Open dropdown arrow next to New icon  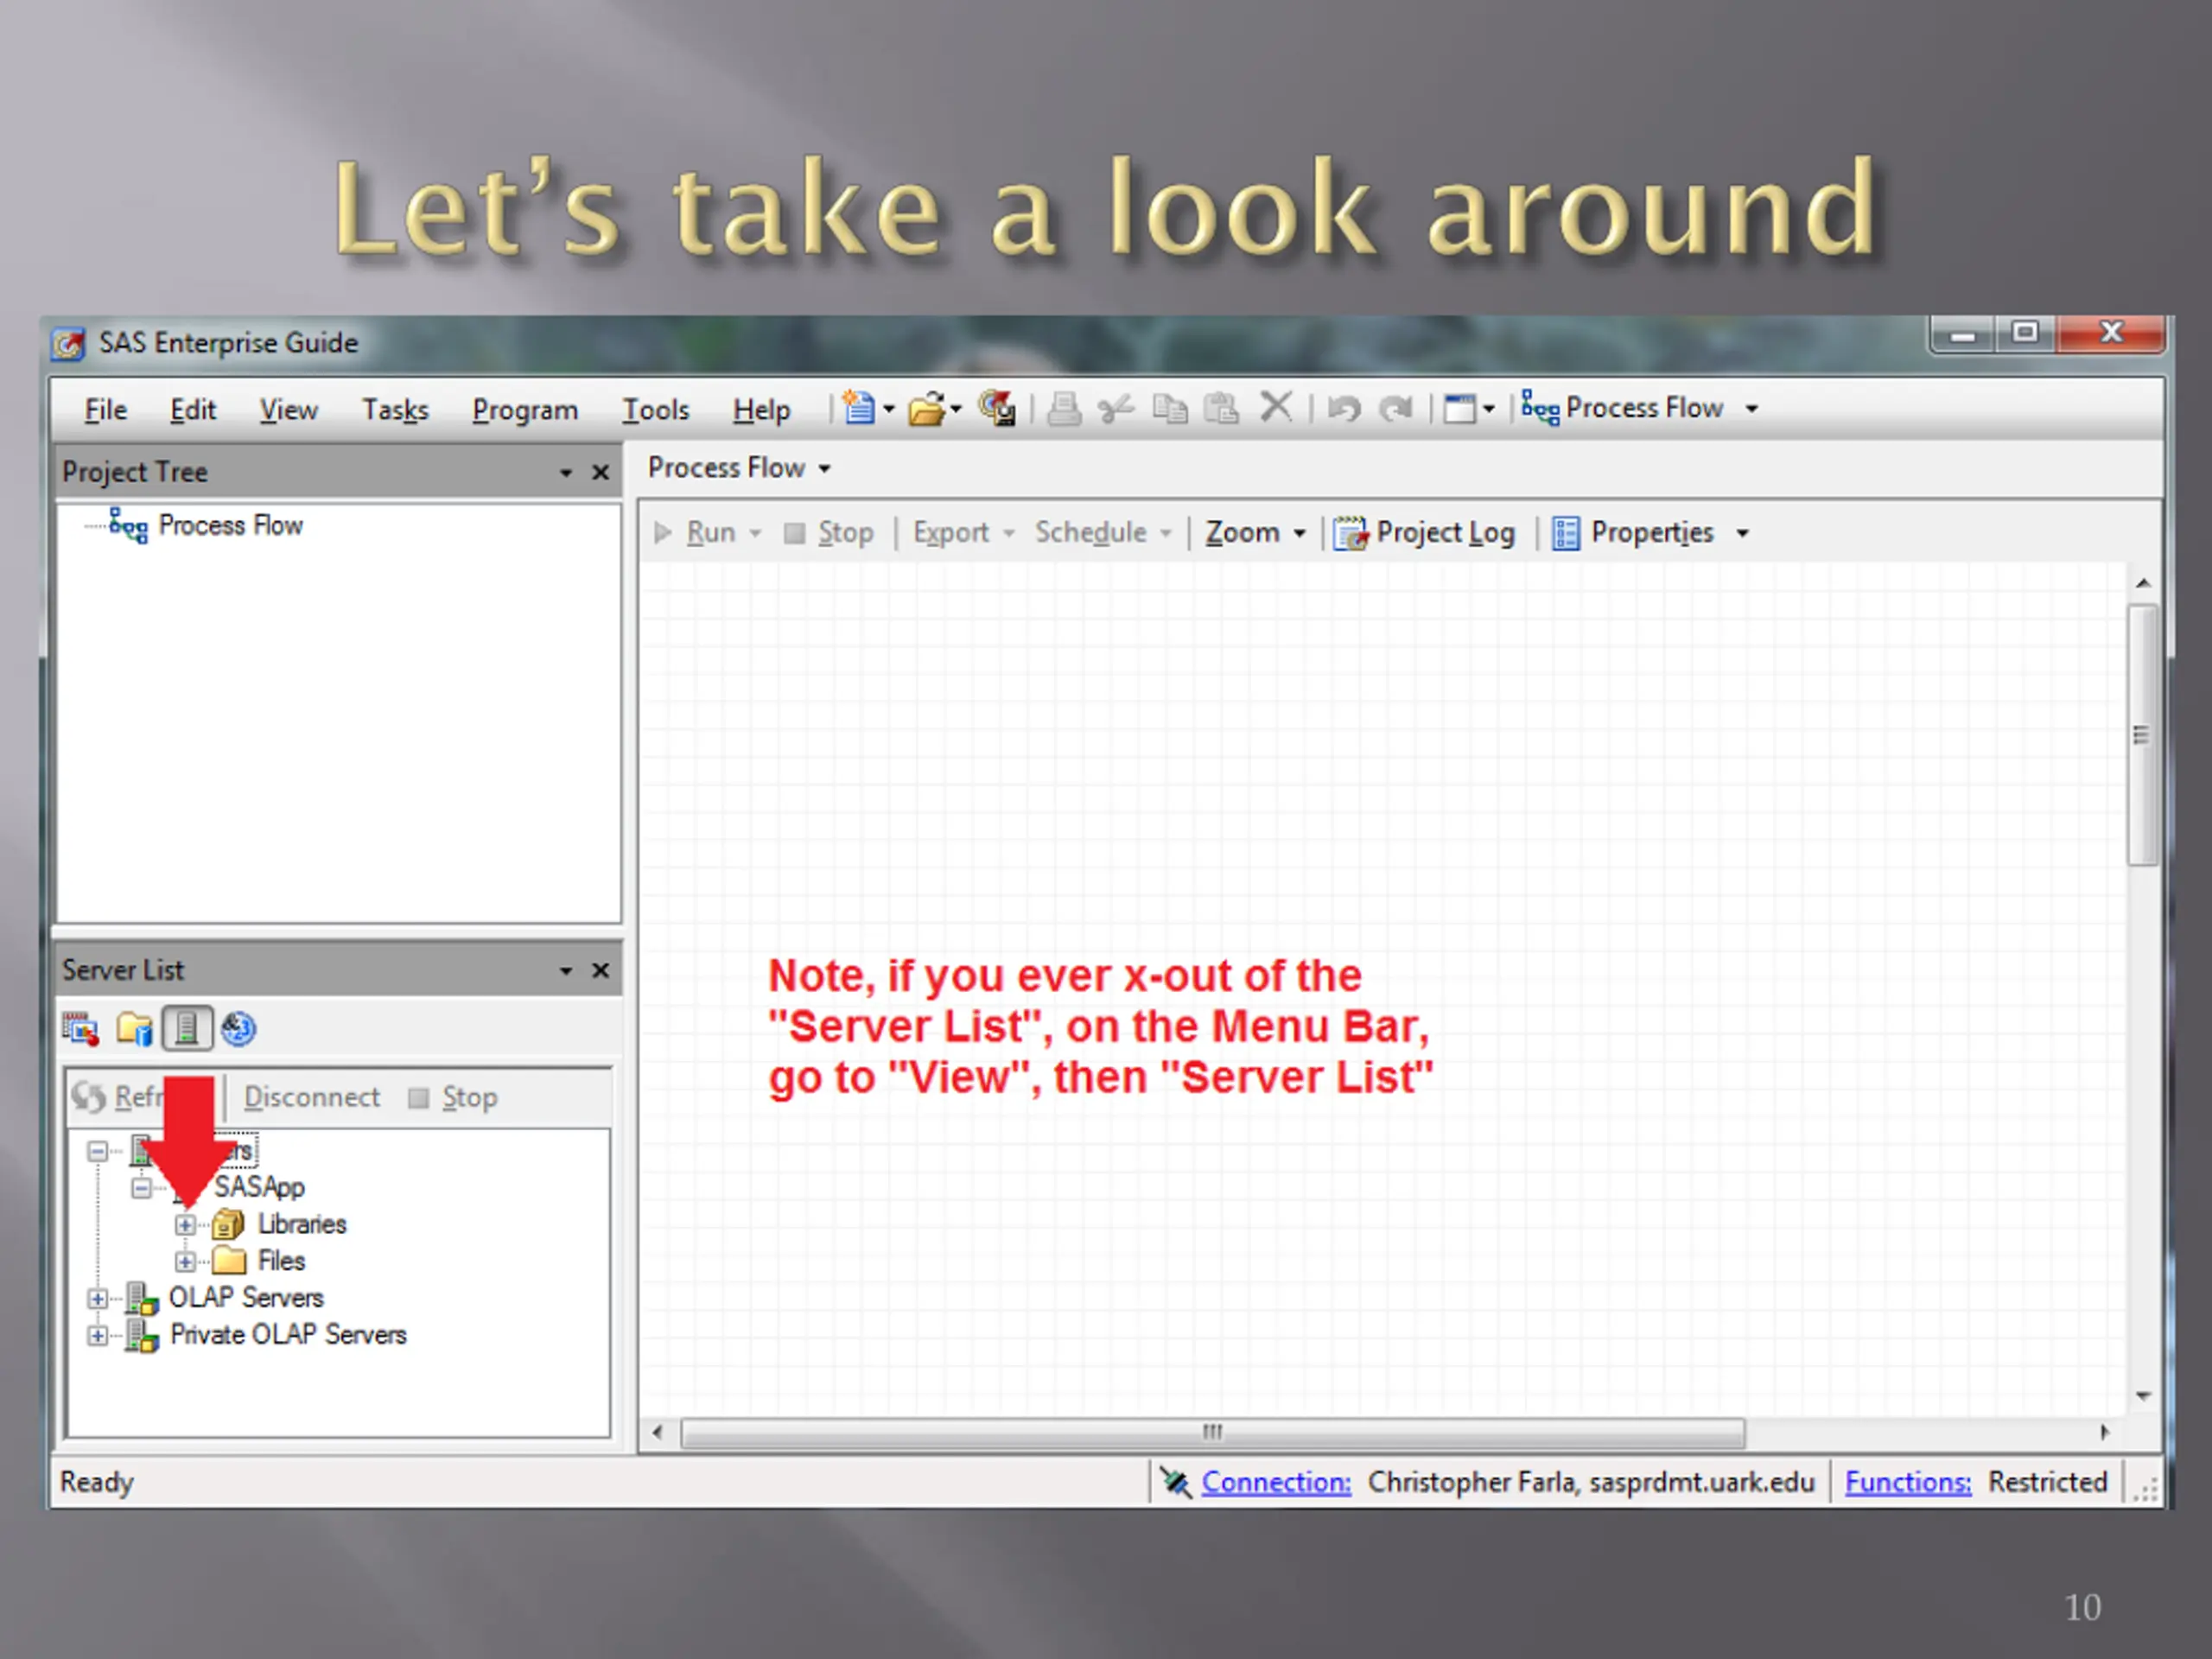click(x=888, y=408)
